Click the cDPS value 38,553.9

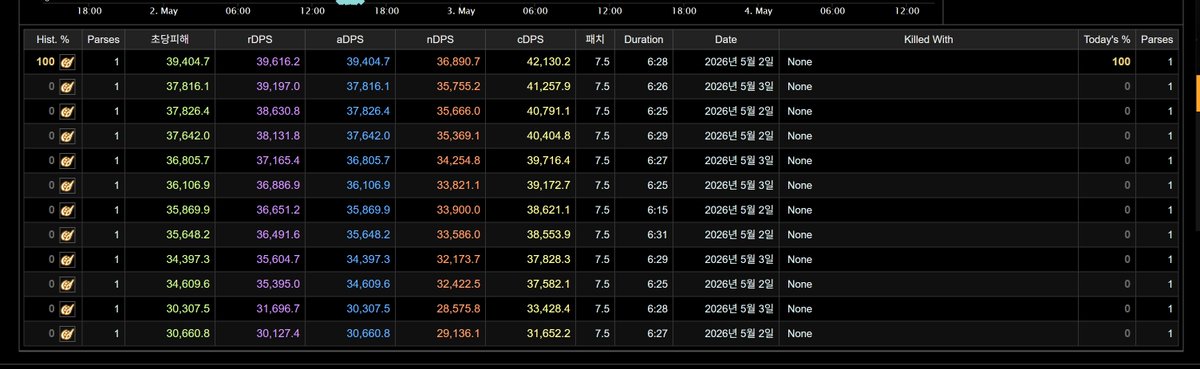549,235
